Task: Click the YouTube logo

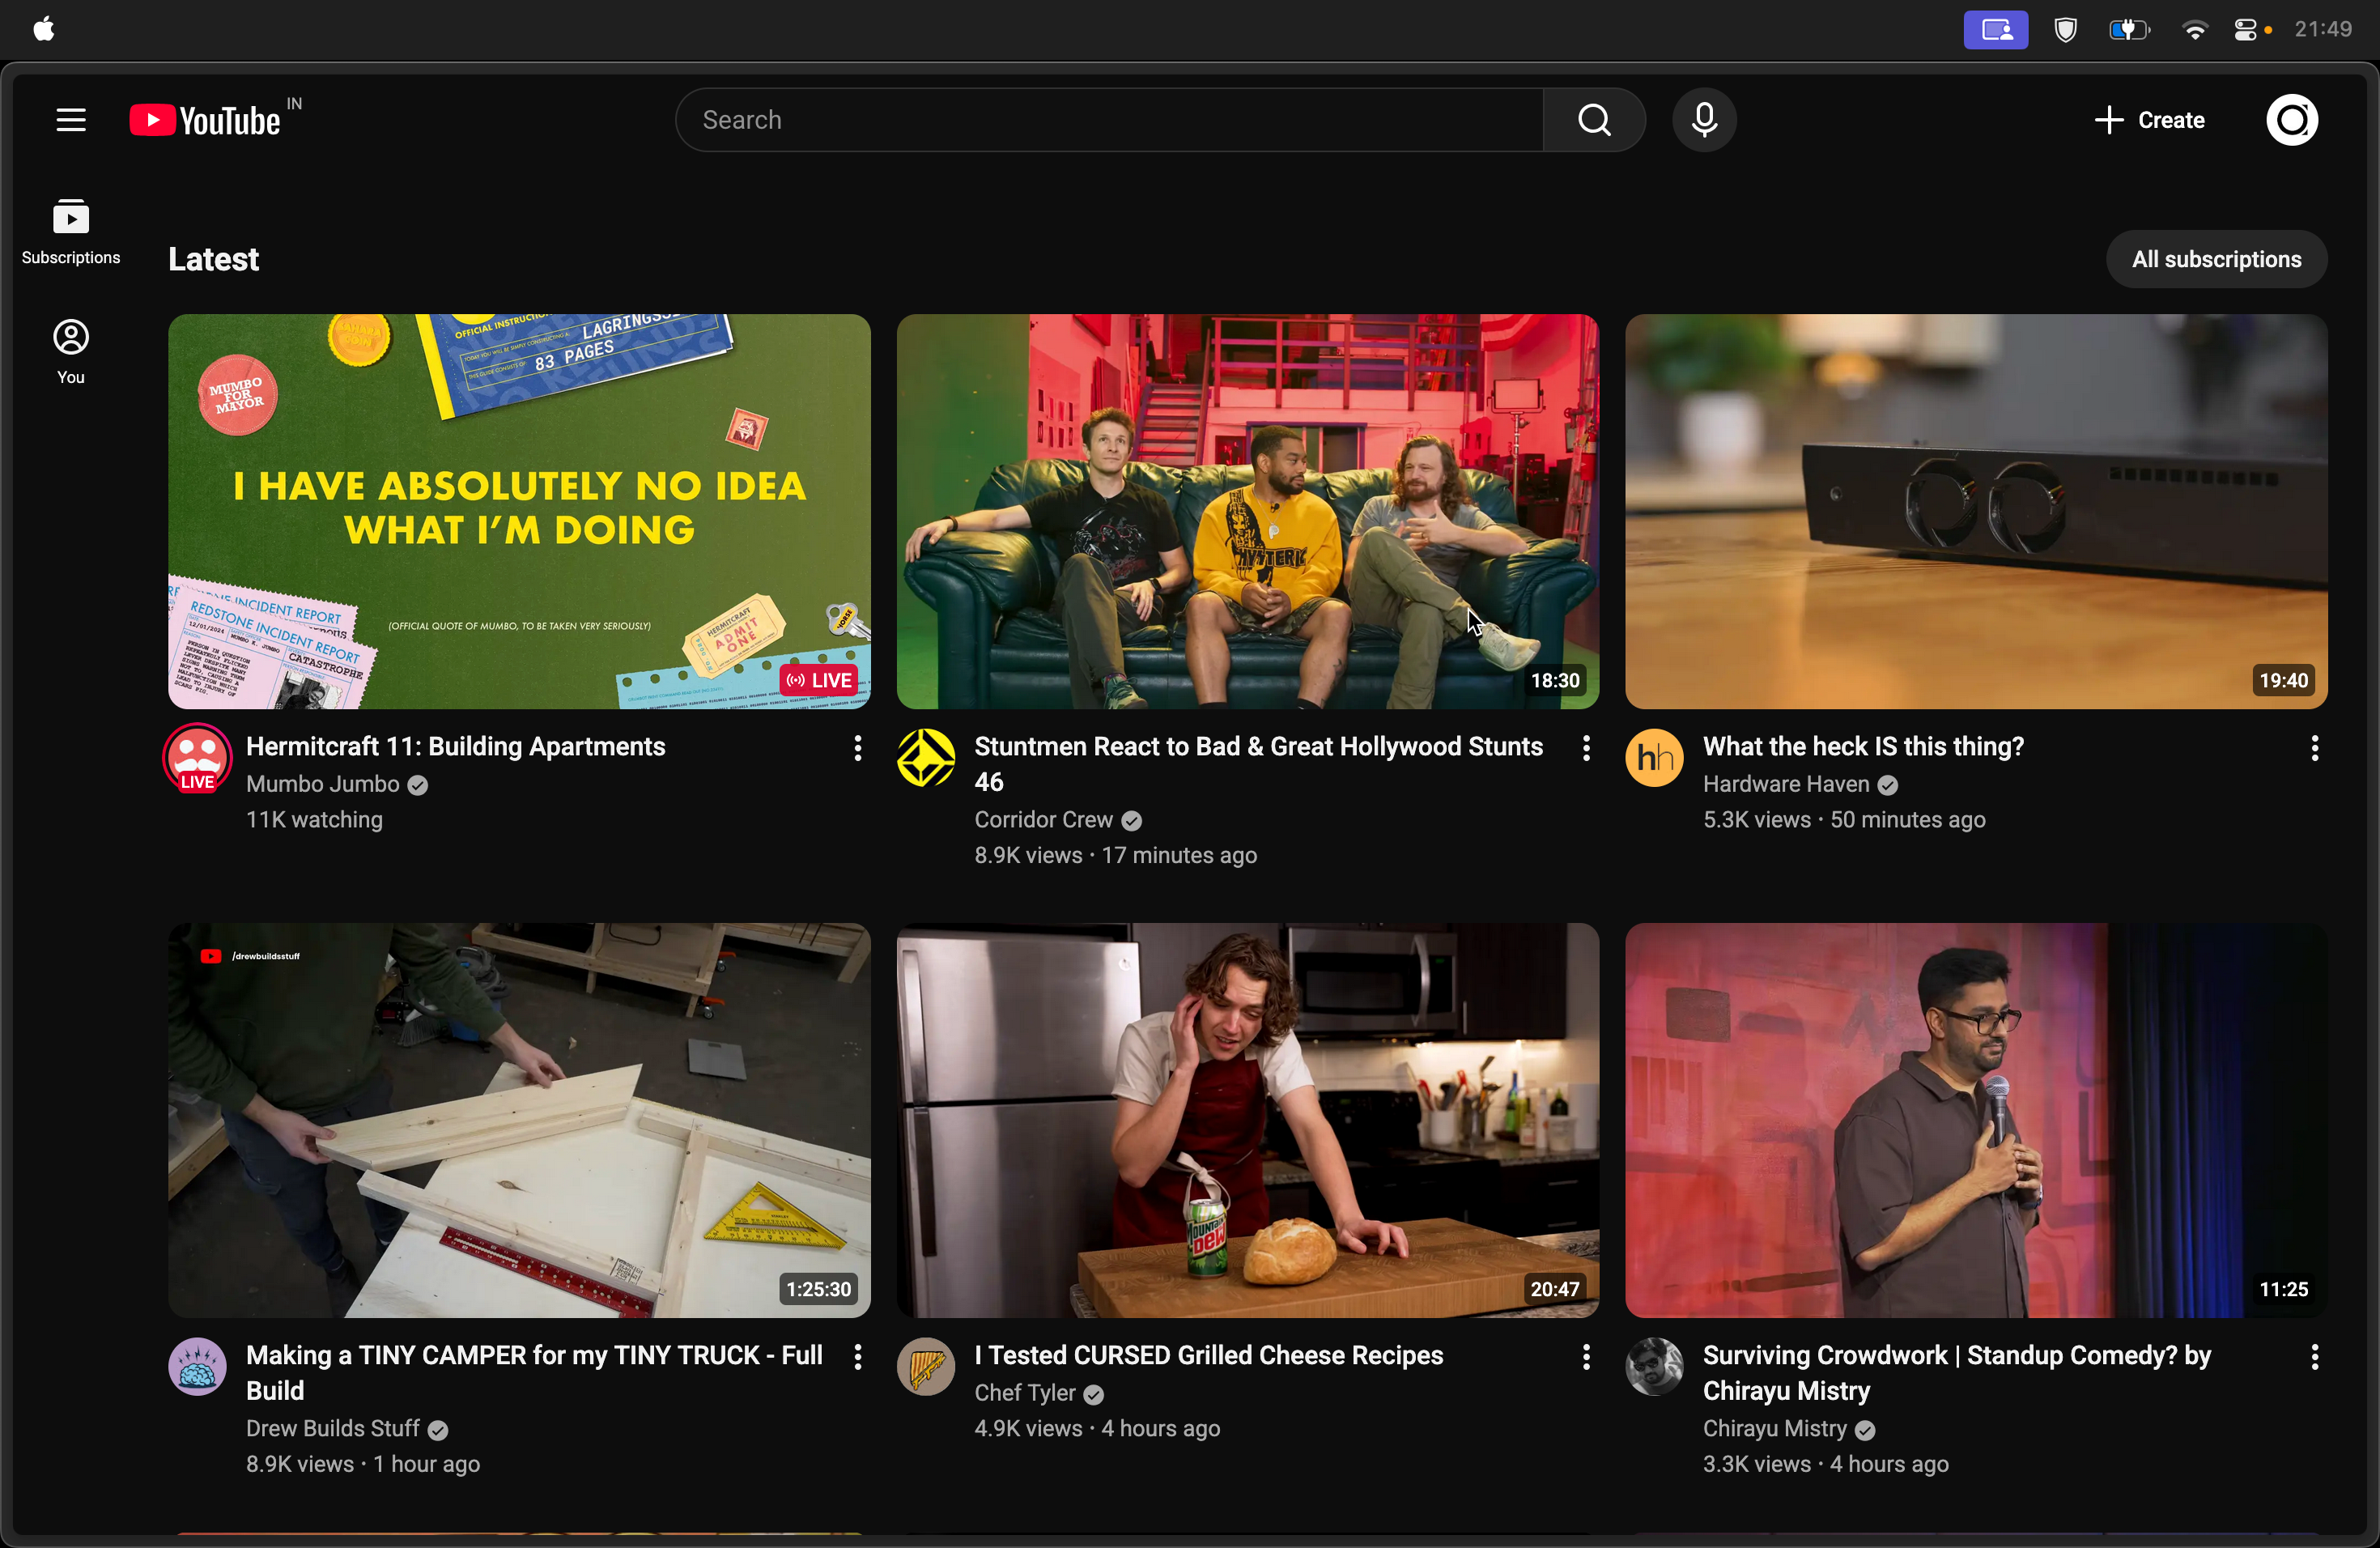Action: [206, 120]
